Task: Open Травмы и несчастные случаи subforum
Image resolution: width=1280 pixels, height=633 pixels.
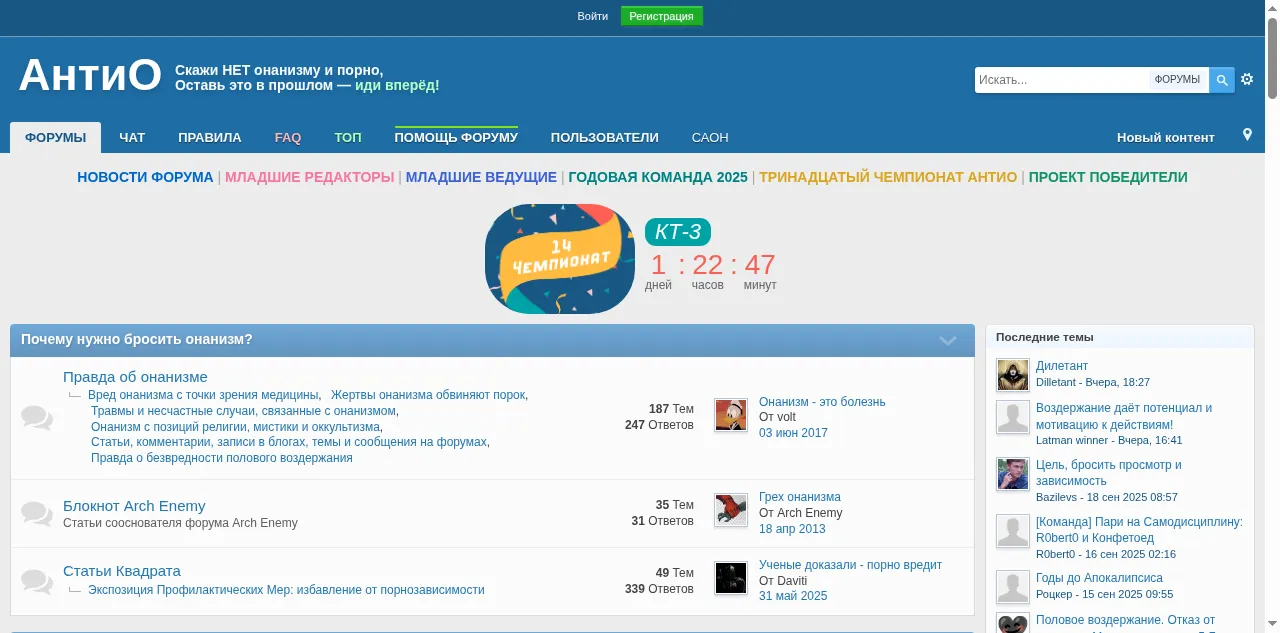Action: pos(243,411)
